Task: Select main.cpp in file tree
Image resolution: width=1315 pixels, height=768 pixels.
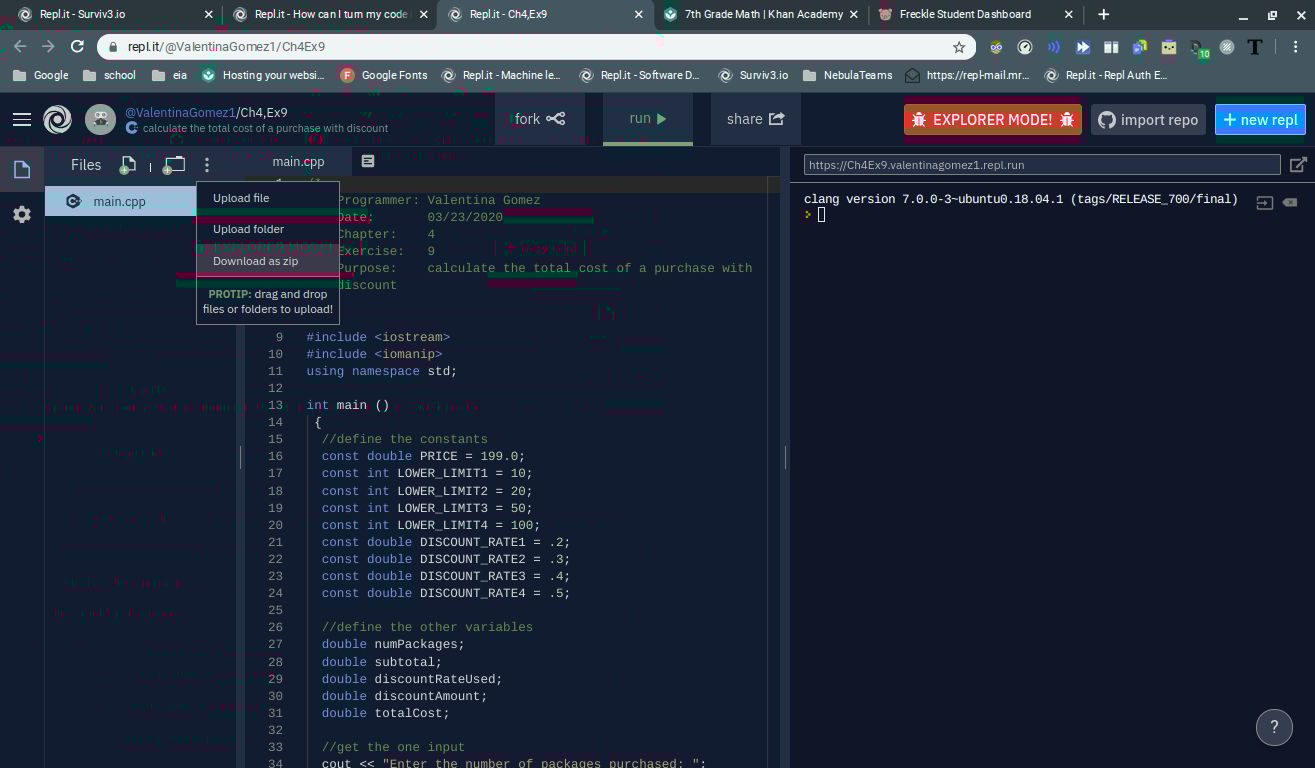Action: tap(120, 201)
